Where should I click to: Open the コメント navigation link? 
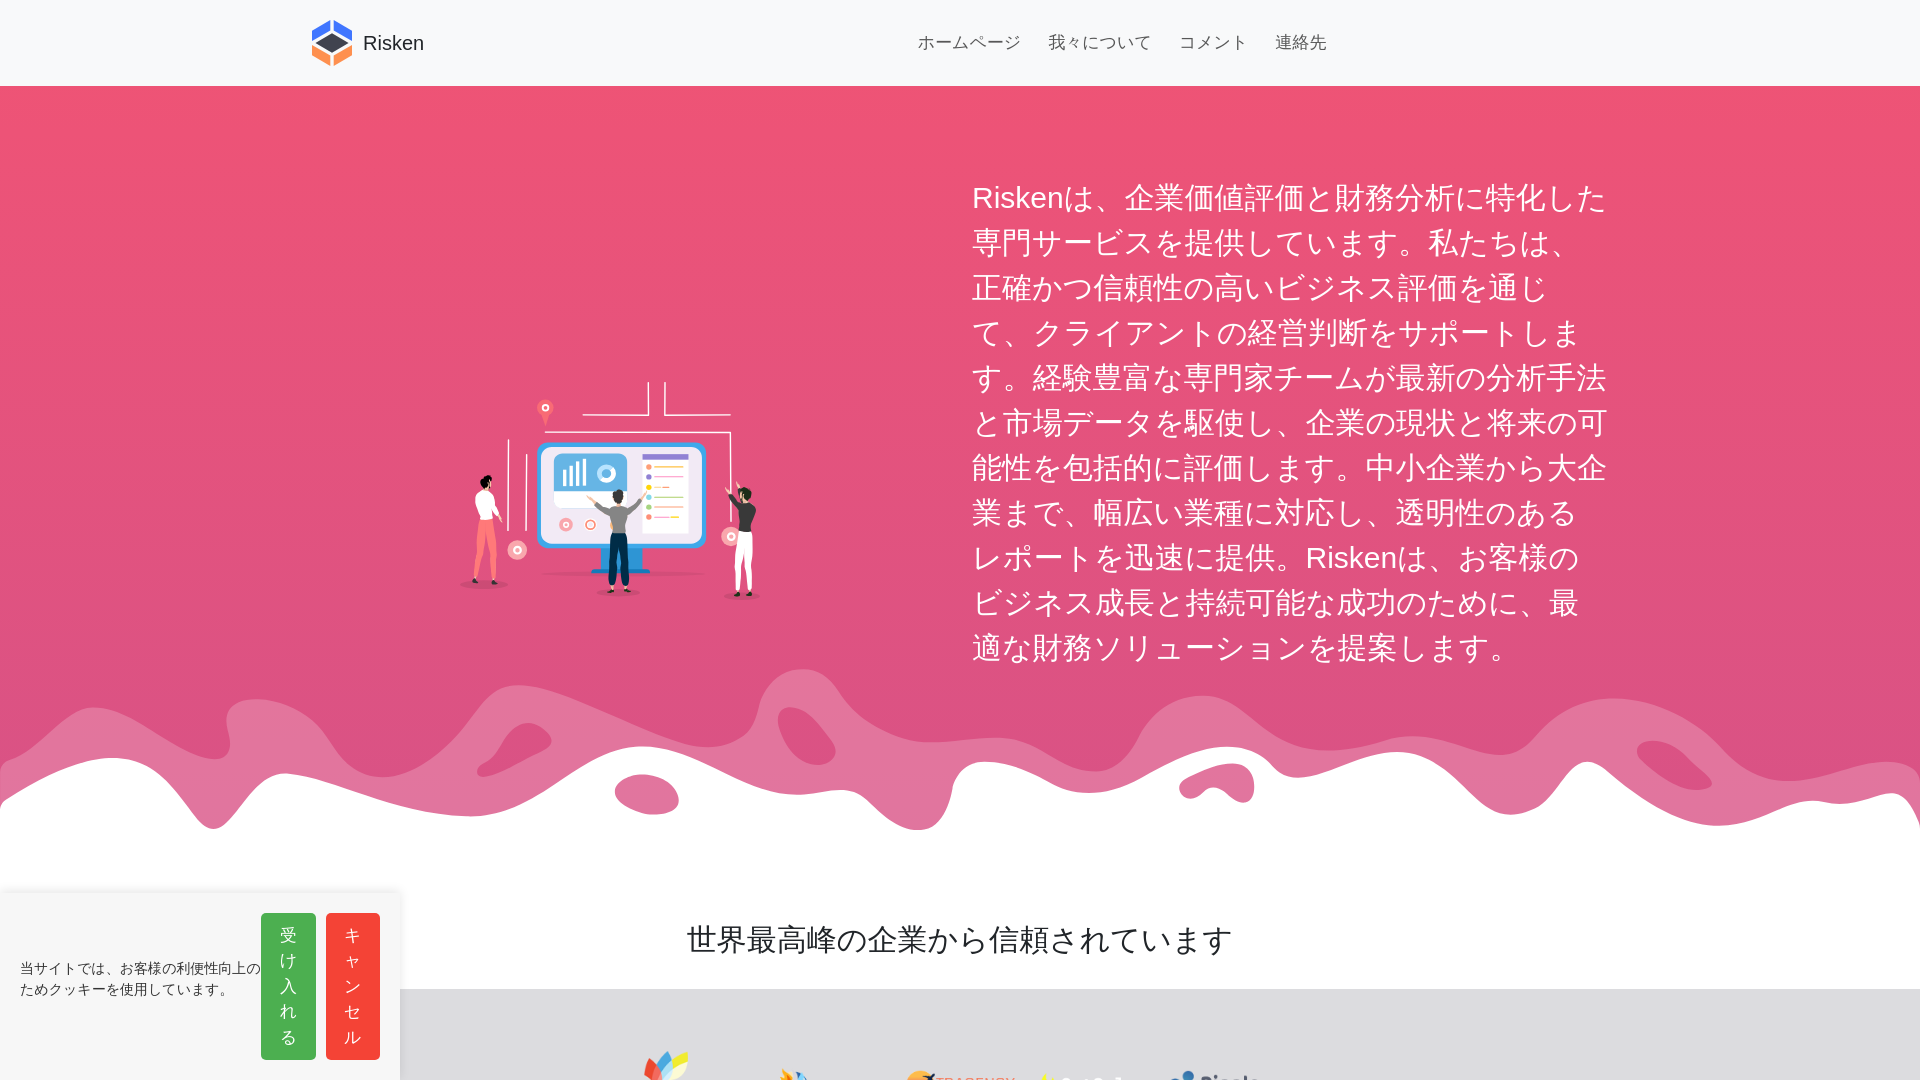click(x=1213, y=42)
